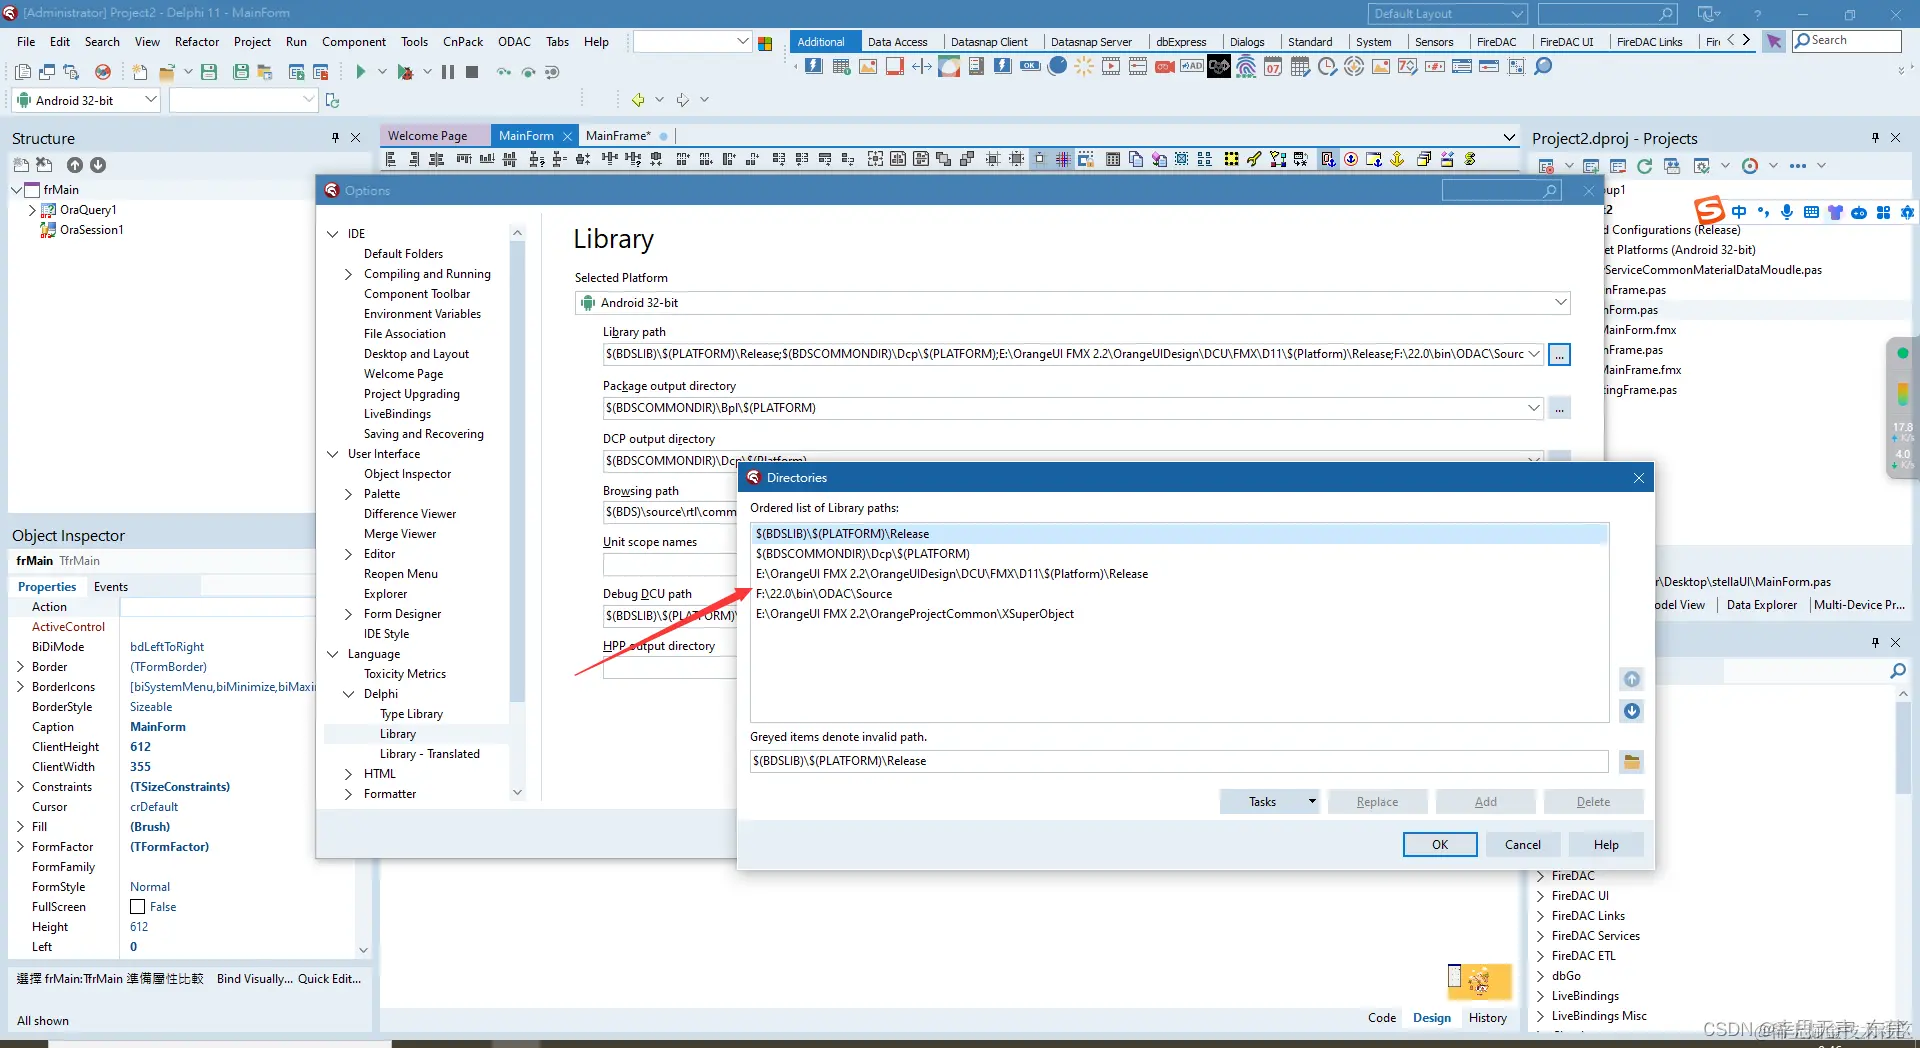Expand OraQuery1 in Structure tree

32,210
